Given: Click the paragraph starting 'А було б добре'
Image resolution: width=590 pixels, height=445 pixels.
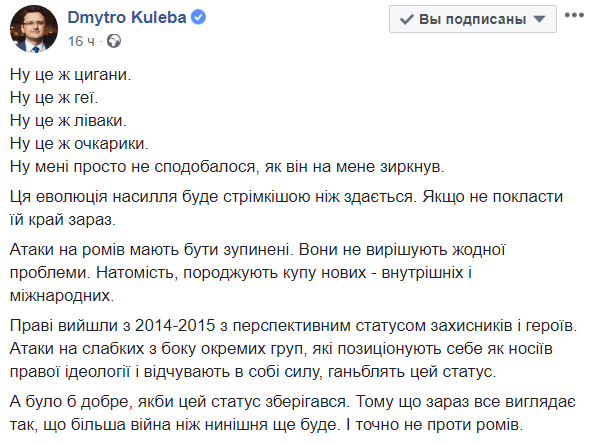Looking at the screenshot, I should click(x=293, y=413).
